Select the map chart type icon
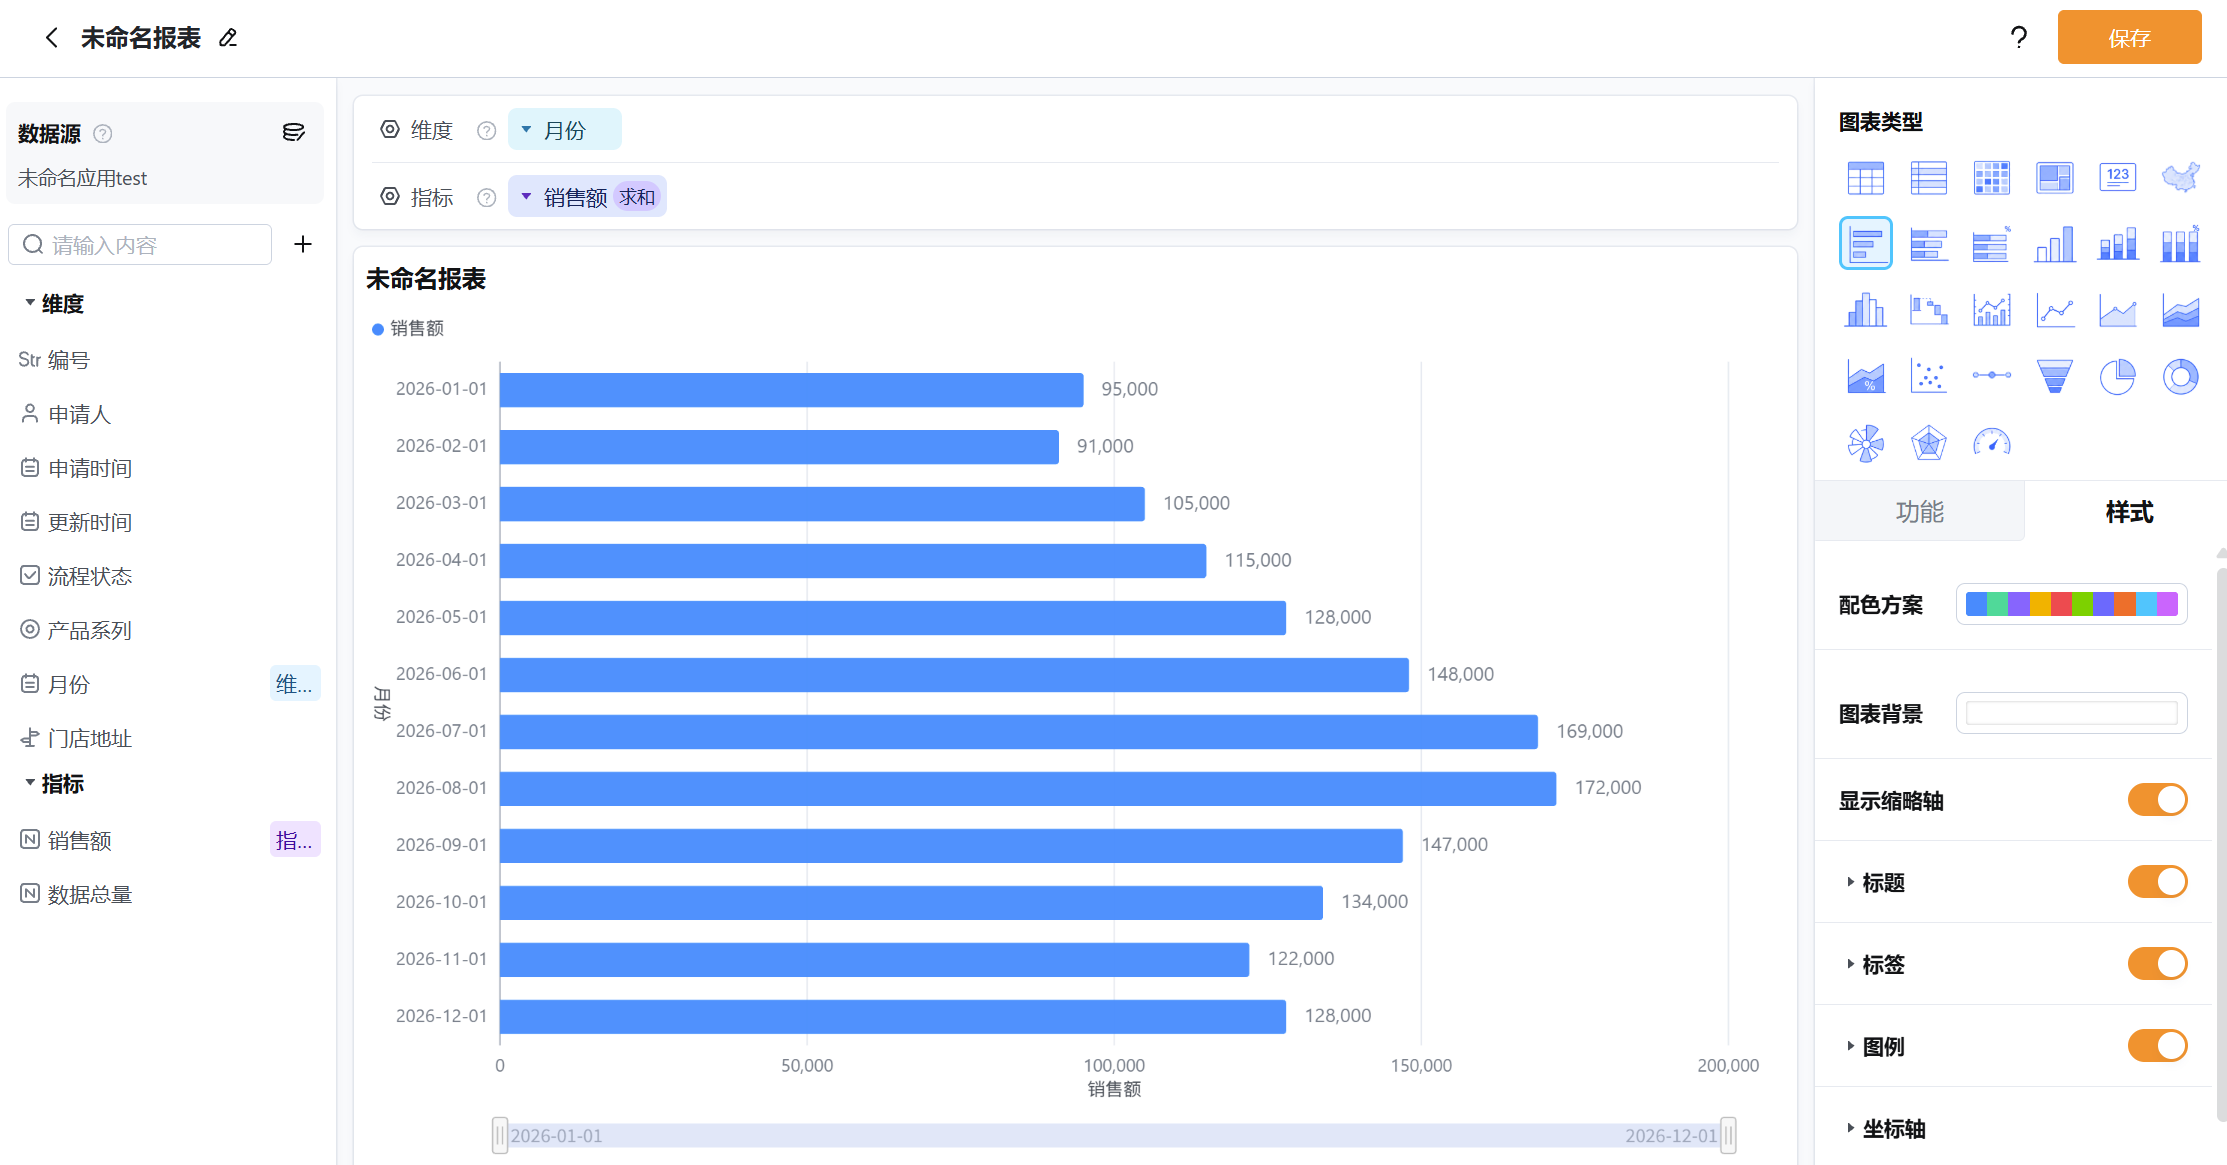 coord(2180,178)
